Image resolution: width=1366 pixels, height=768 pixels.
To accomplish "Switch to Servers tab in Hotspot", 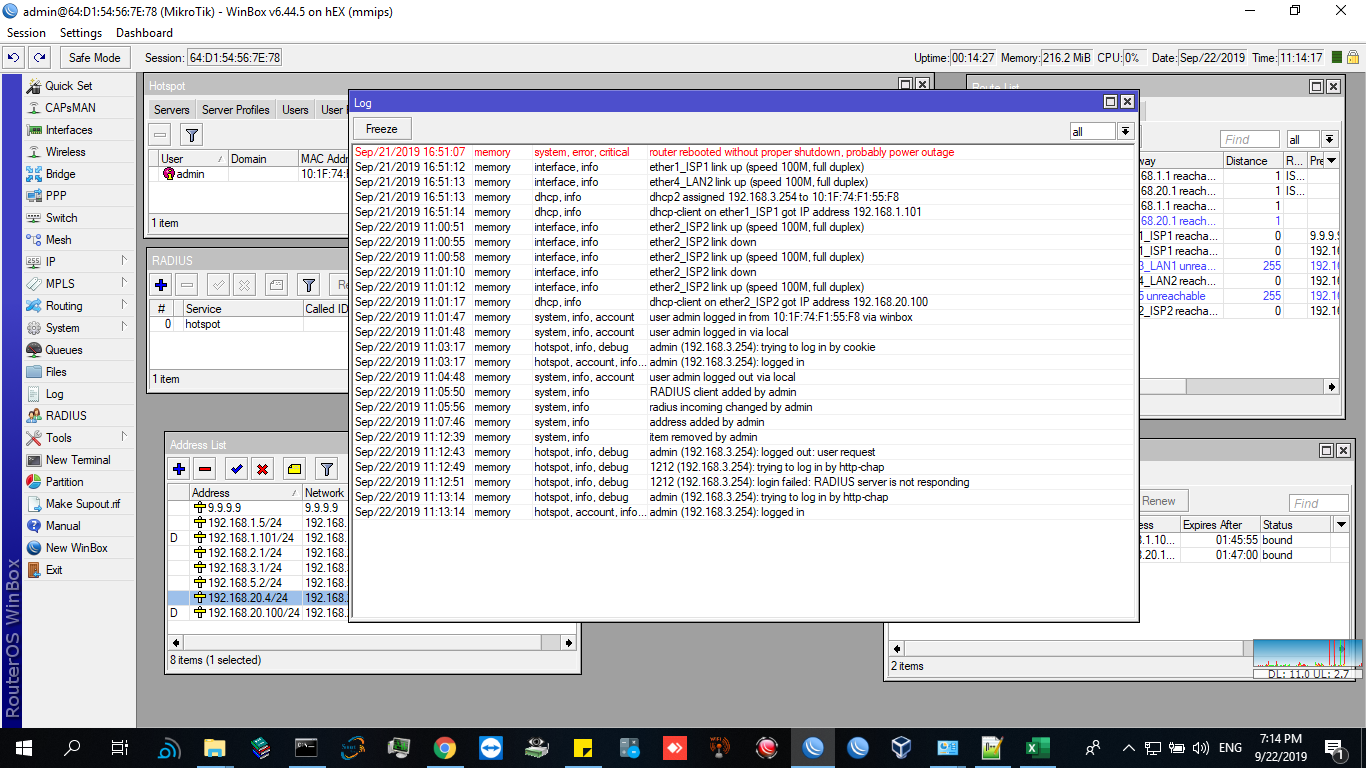I will 171,110.
